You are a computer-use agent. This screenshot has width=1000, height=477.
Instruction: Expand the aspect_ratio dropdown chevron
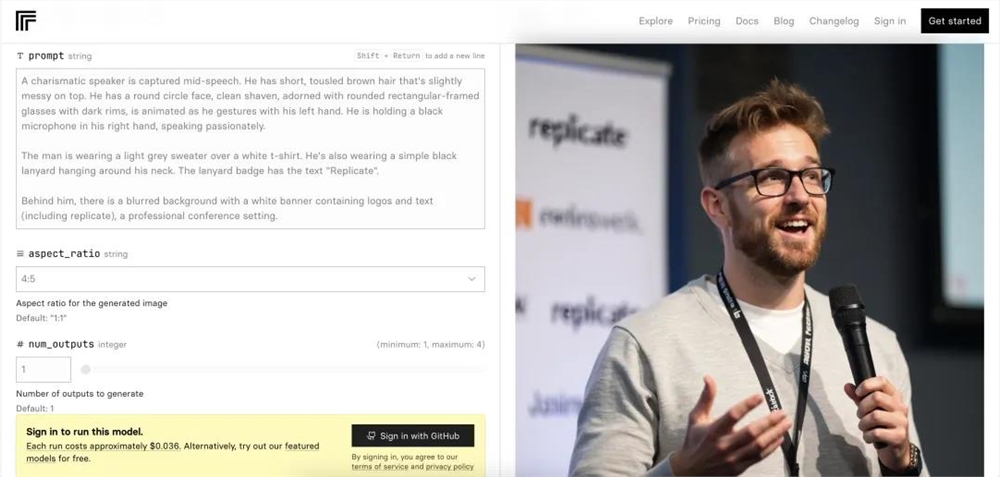point(471,279)
